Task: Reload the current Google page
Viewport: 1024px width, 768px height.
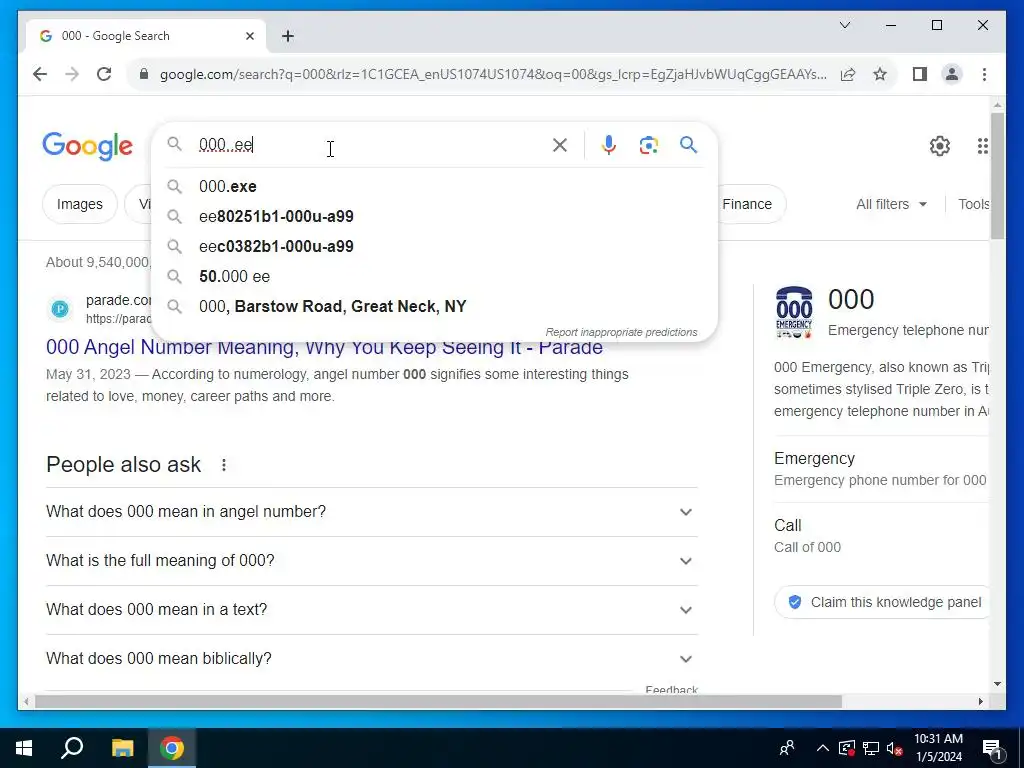Action: 104,74
